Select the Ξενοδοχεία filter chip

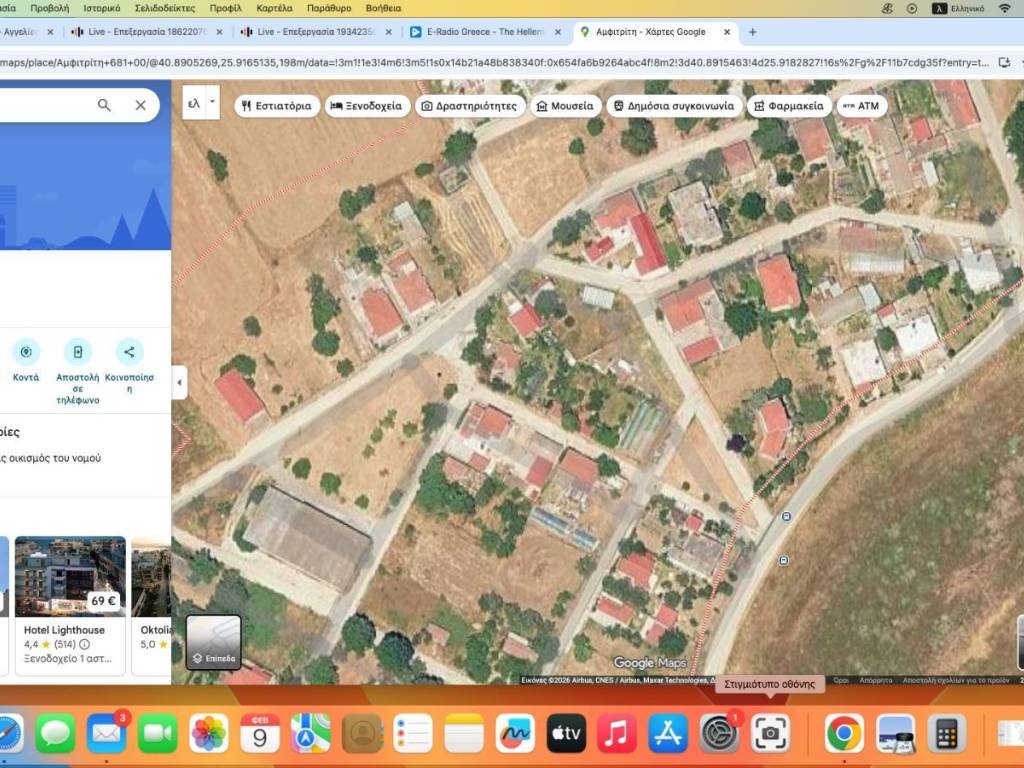[367, 106]
